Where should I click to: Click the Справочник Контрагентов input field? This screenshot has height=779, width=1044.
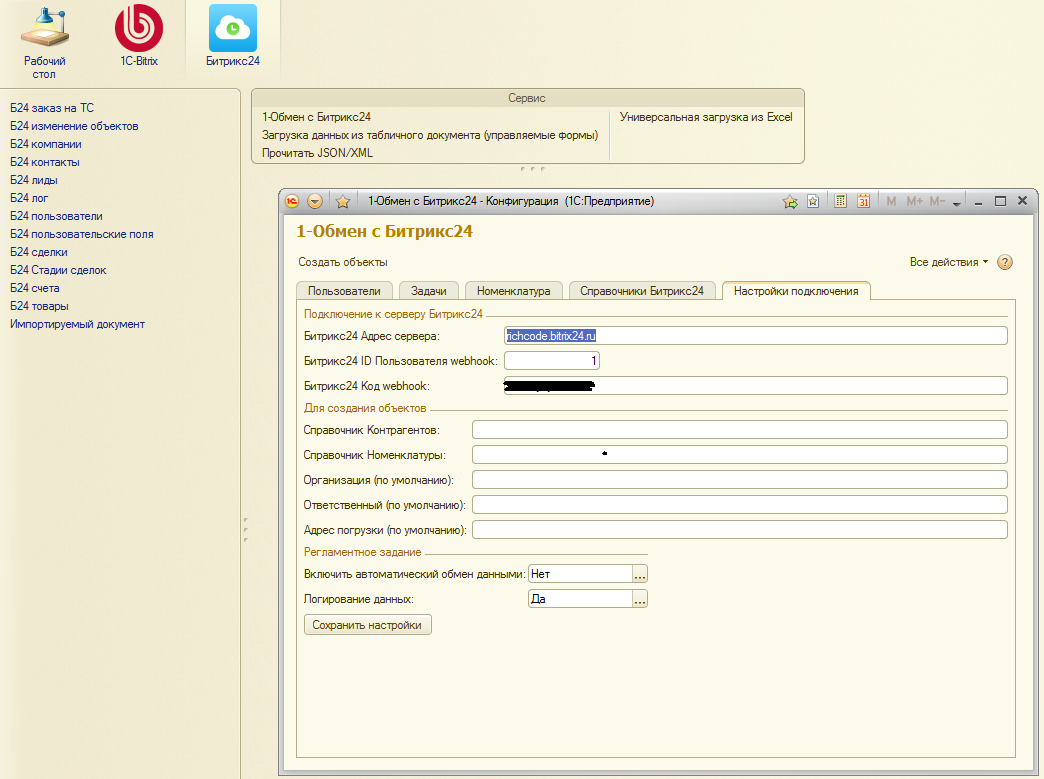coord(739,430)
